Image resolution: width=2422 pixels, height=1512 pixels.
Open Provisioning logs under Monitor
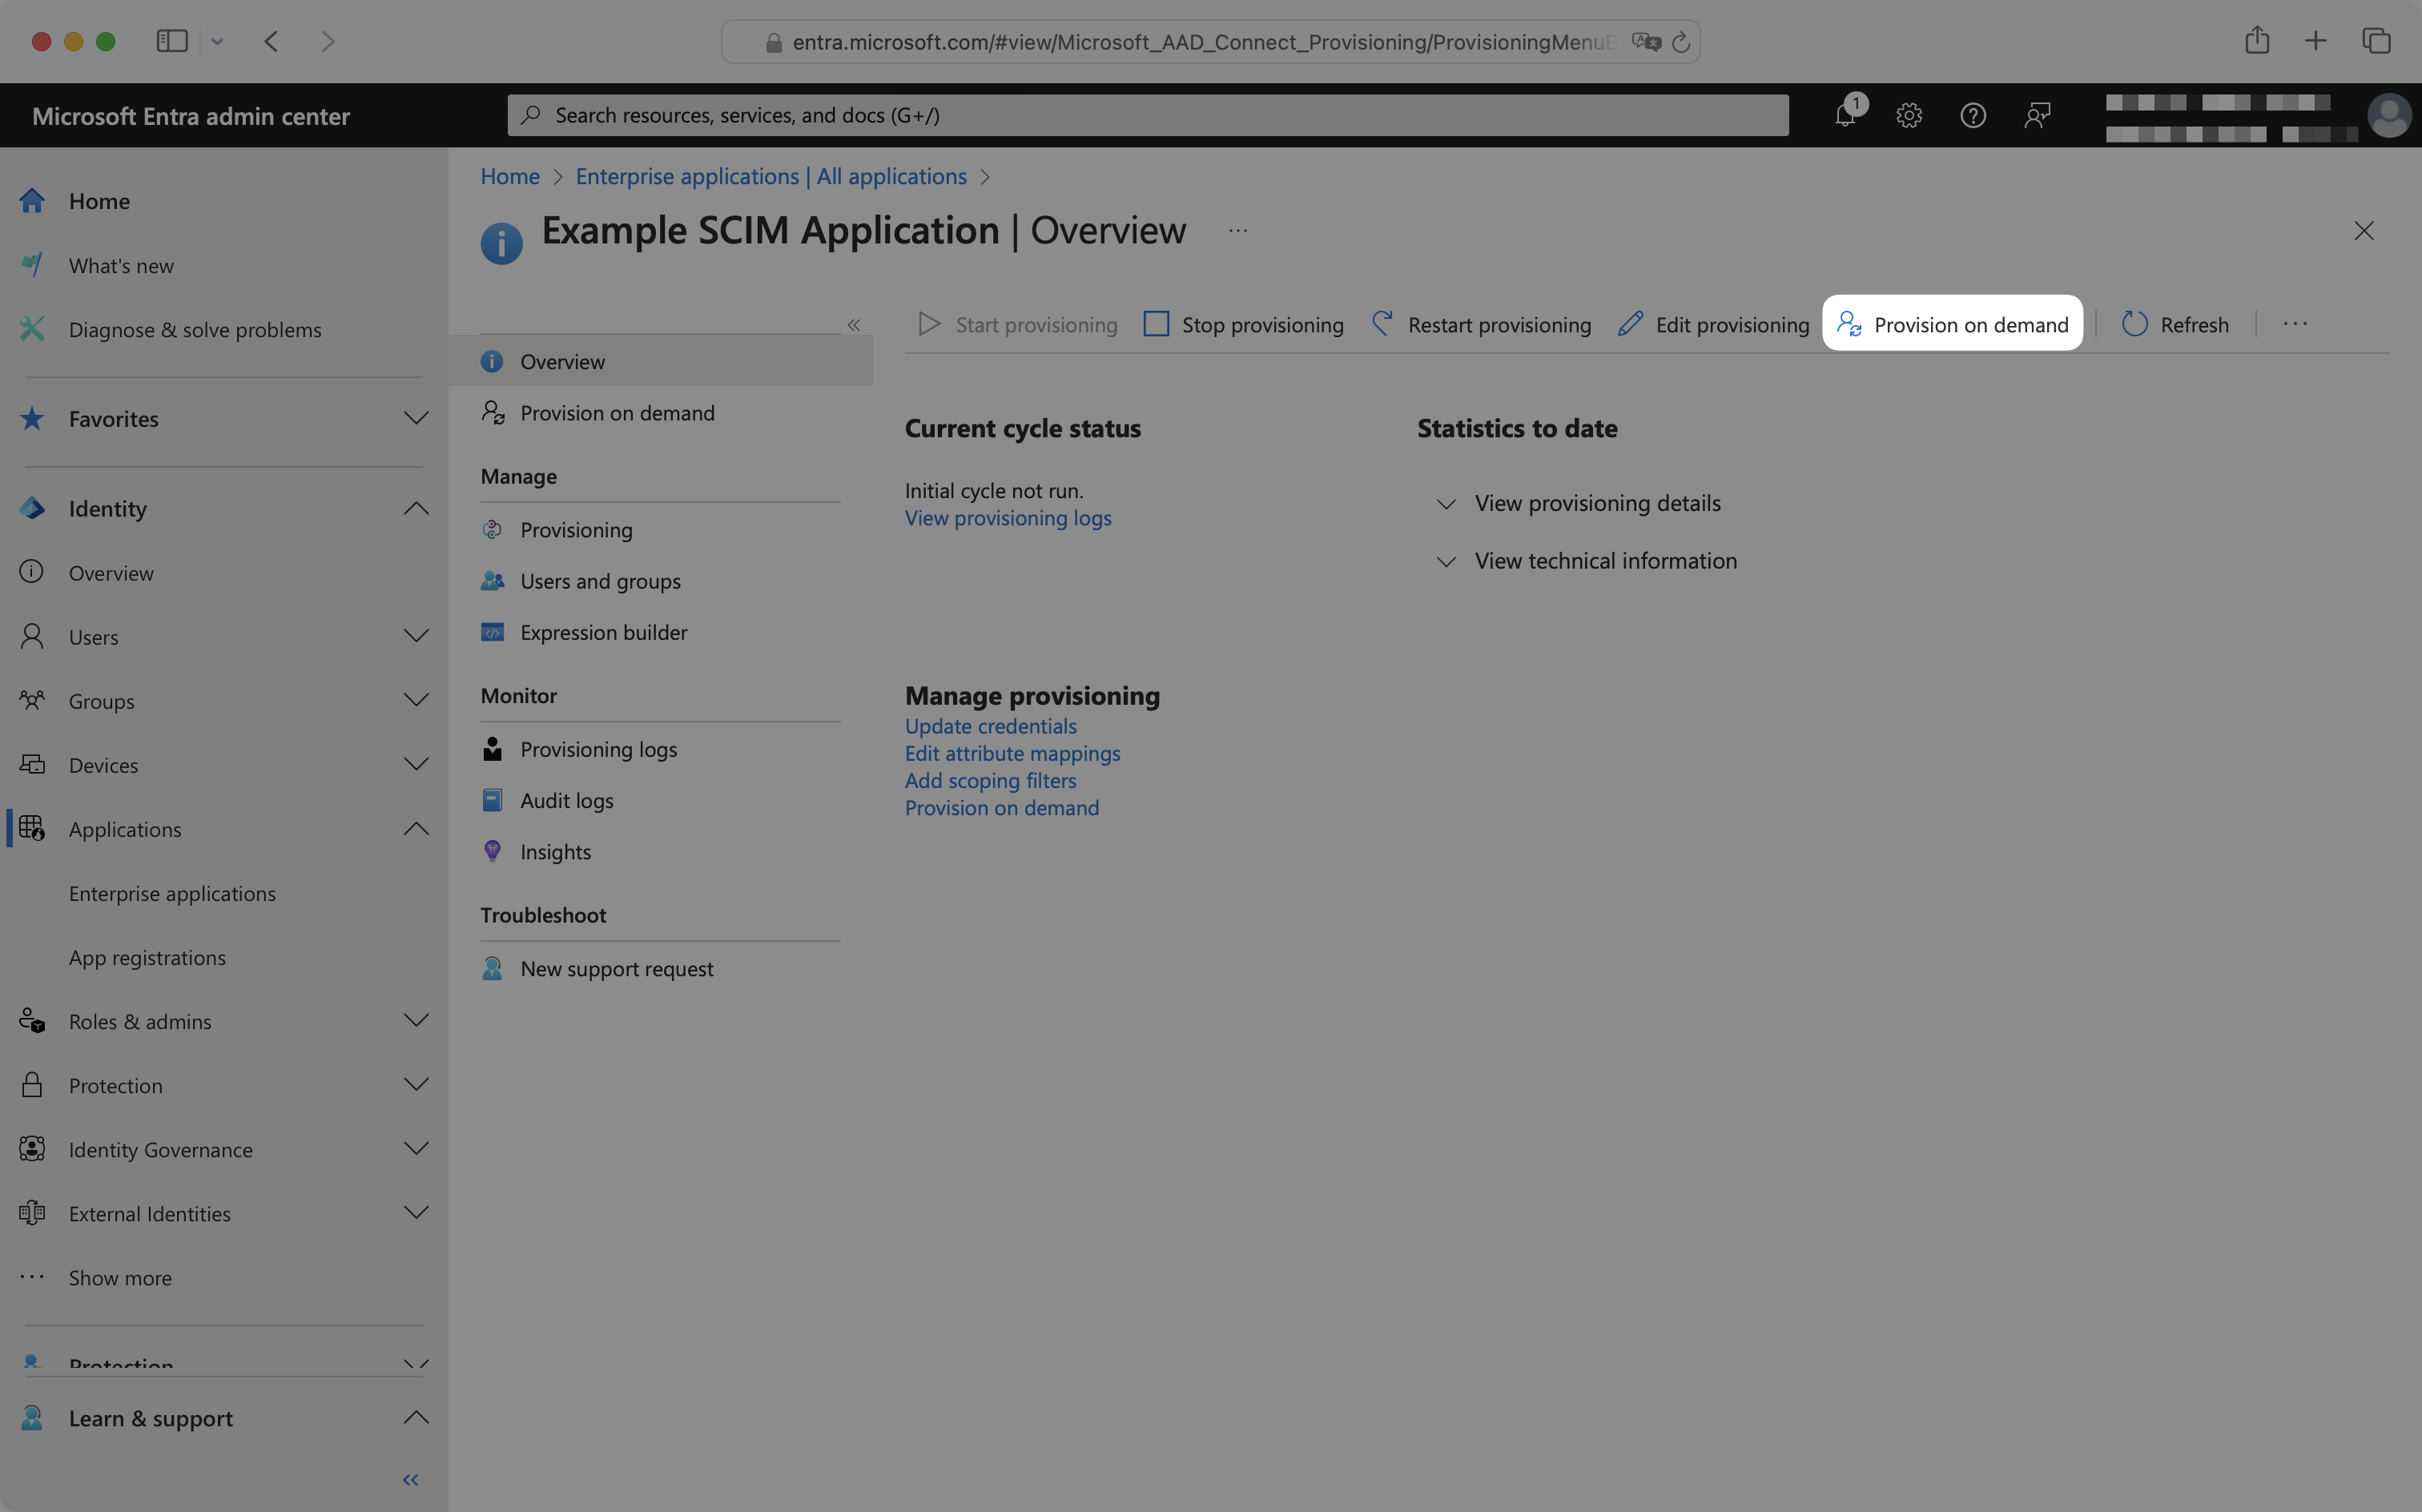[x=597, y=748]
